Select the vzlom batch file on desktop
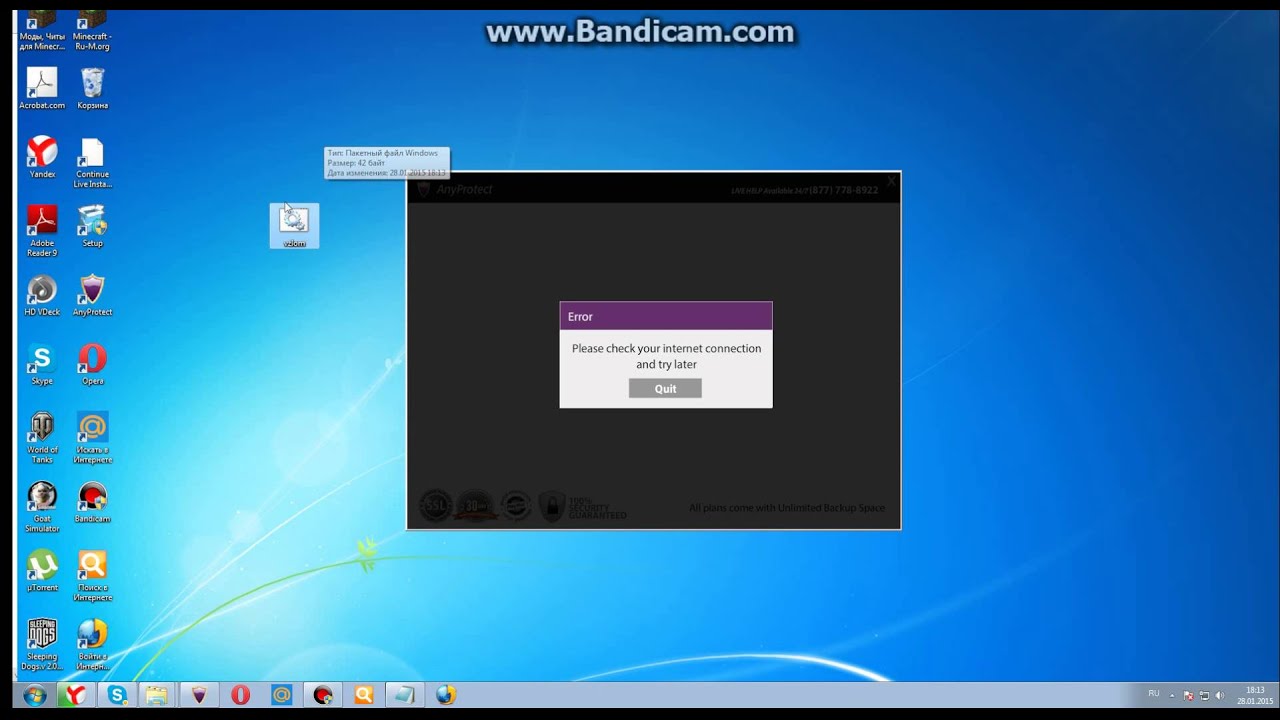 (294, 226)
